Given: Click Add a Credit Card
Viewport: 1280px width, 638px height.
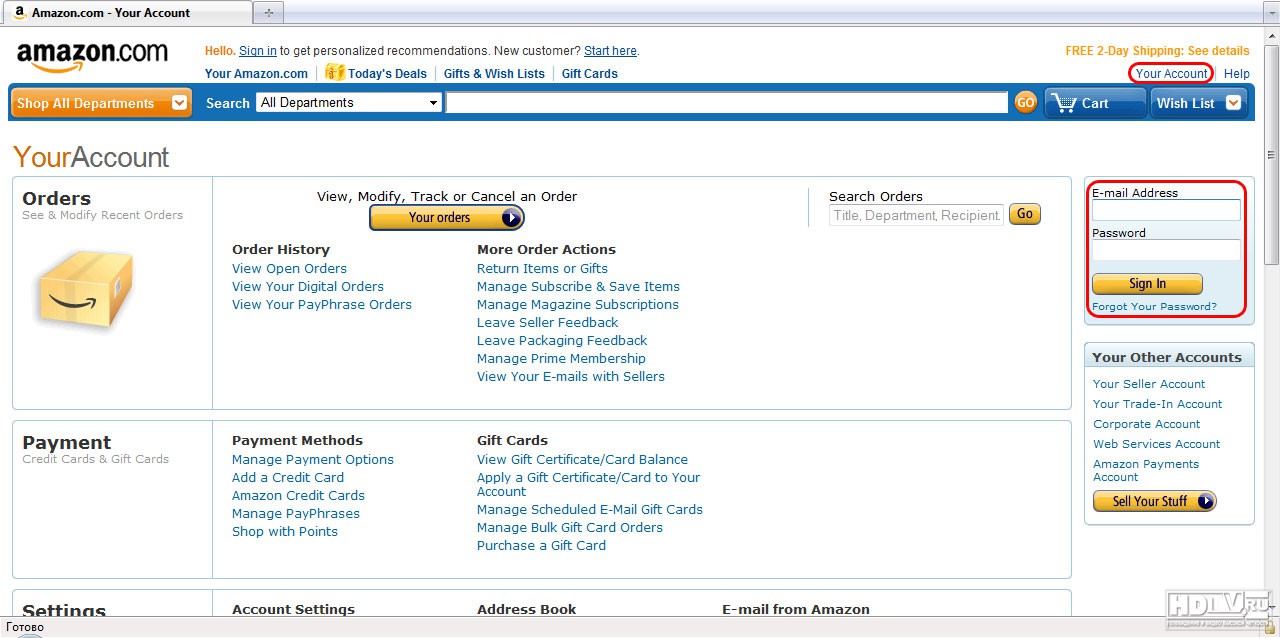Looking at the screenshot, I should [288, 478].
